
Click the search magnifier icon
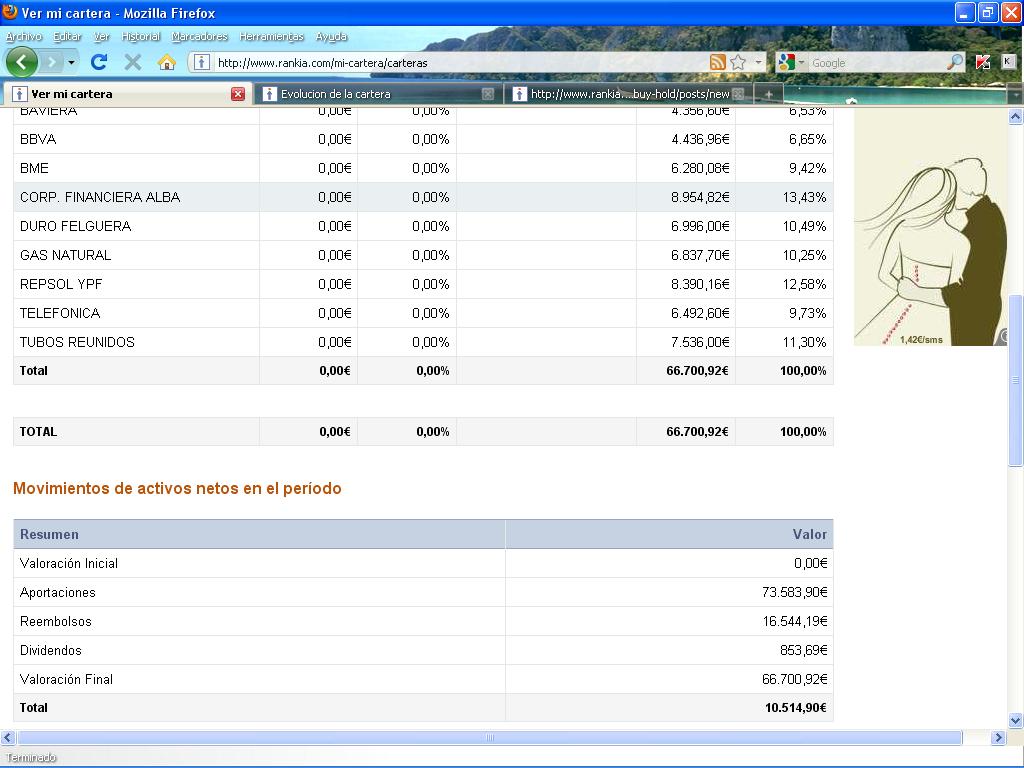tap(955, 62)
